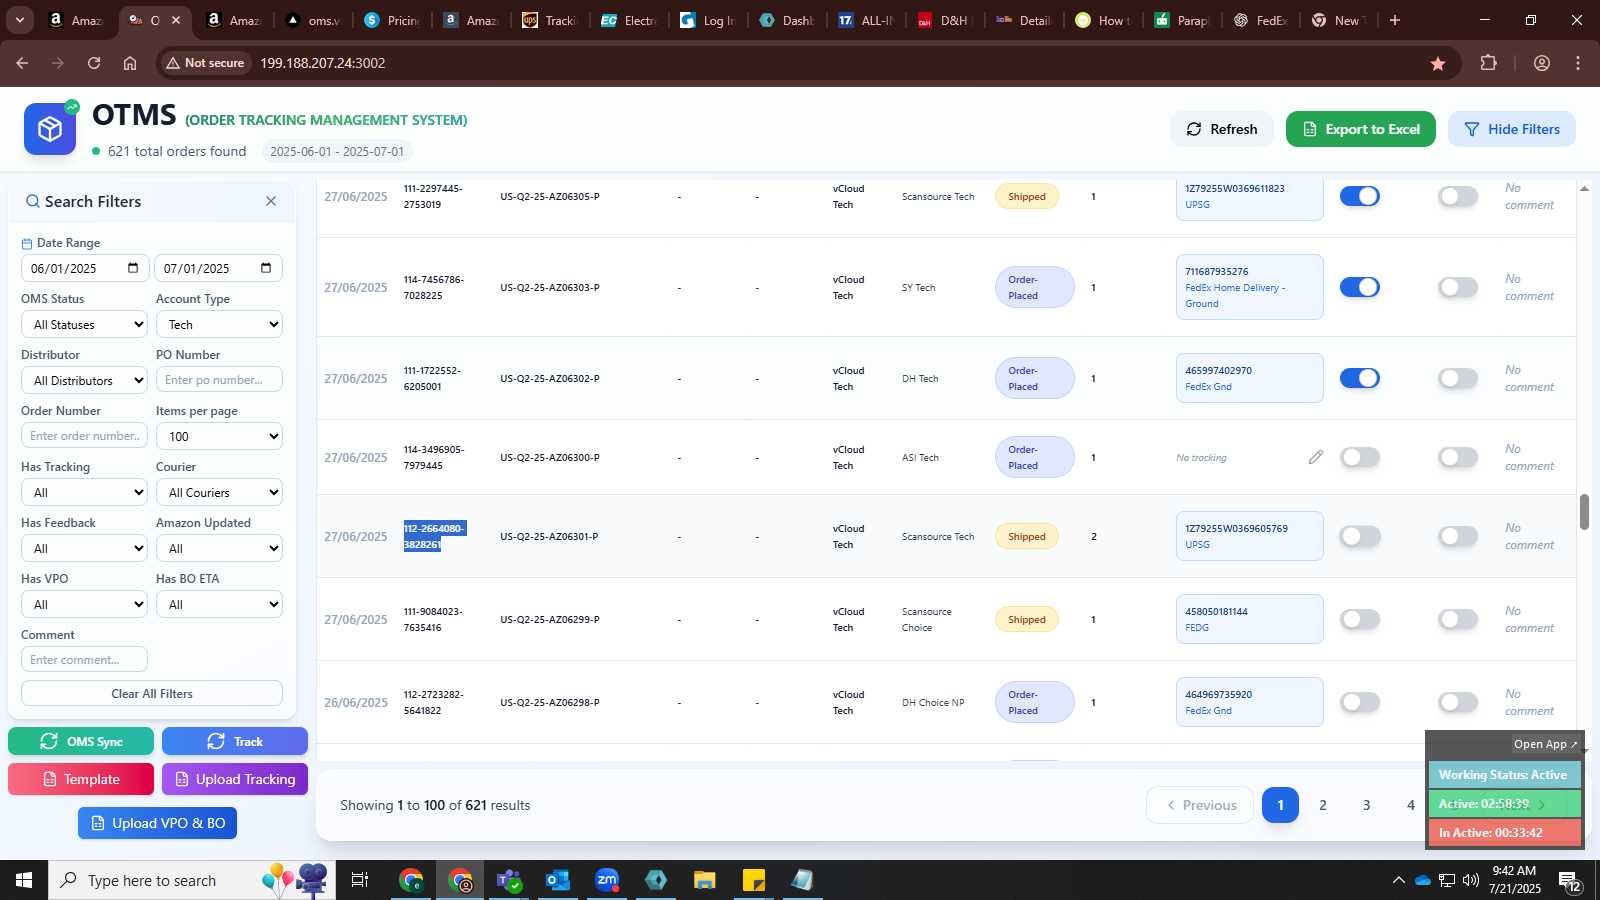Click the Not secure site info badge

click(x=206, y=63)
